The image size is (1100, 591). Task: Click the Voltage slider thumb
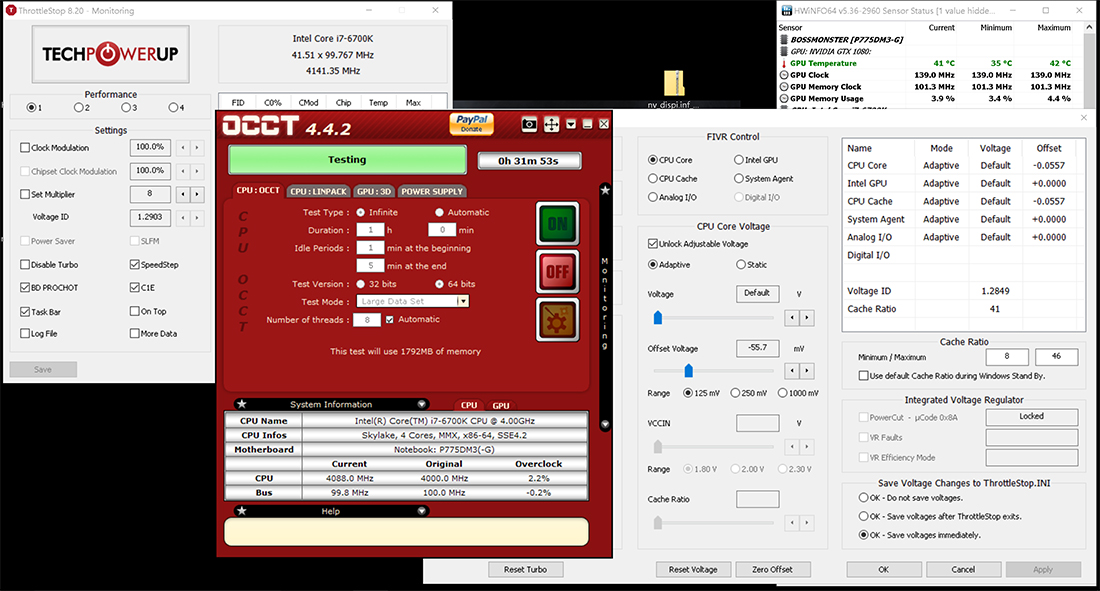(x=657, y=317)
